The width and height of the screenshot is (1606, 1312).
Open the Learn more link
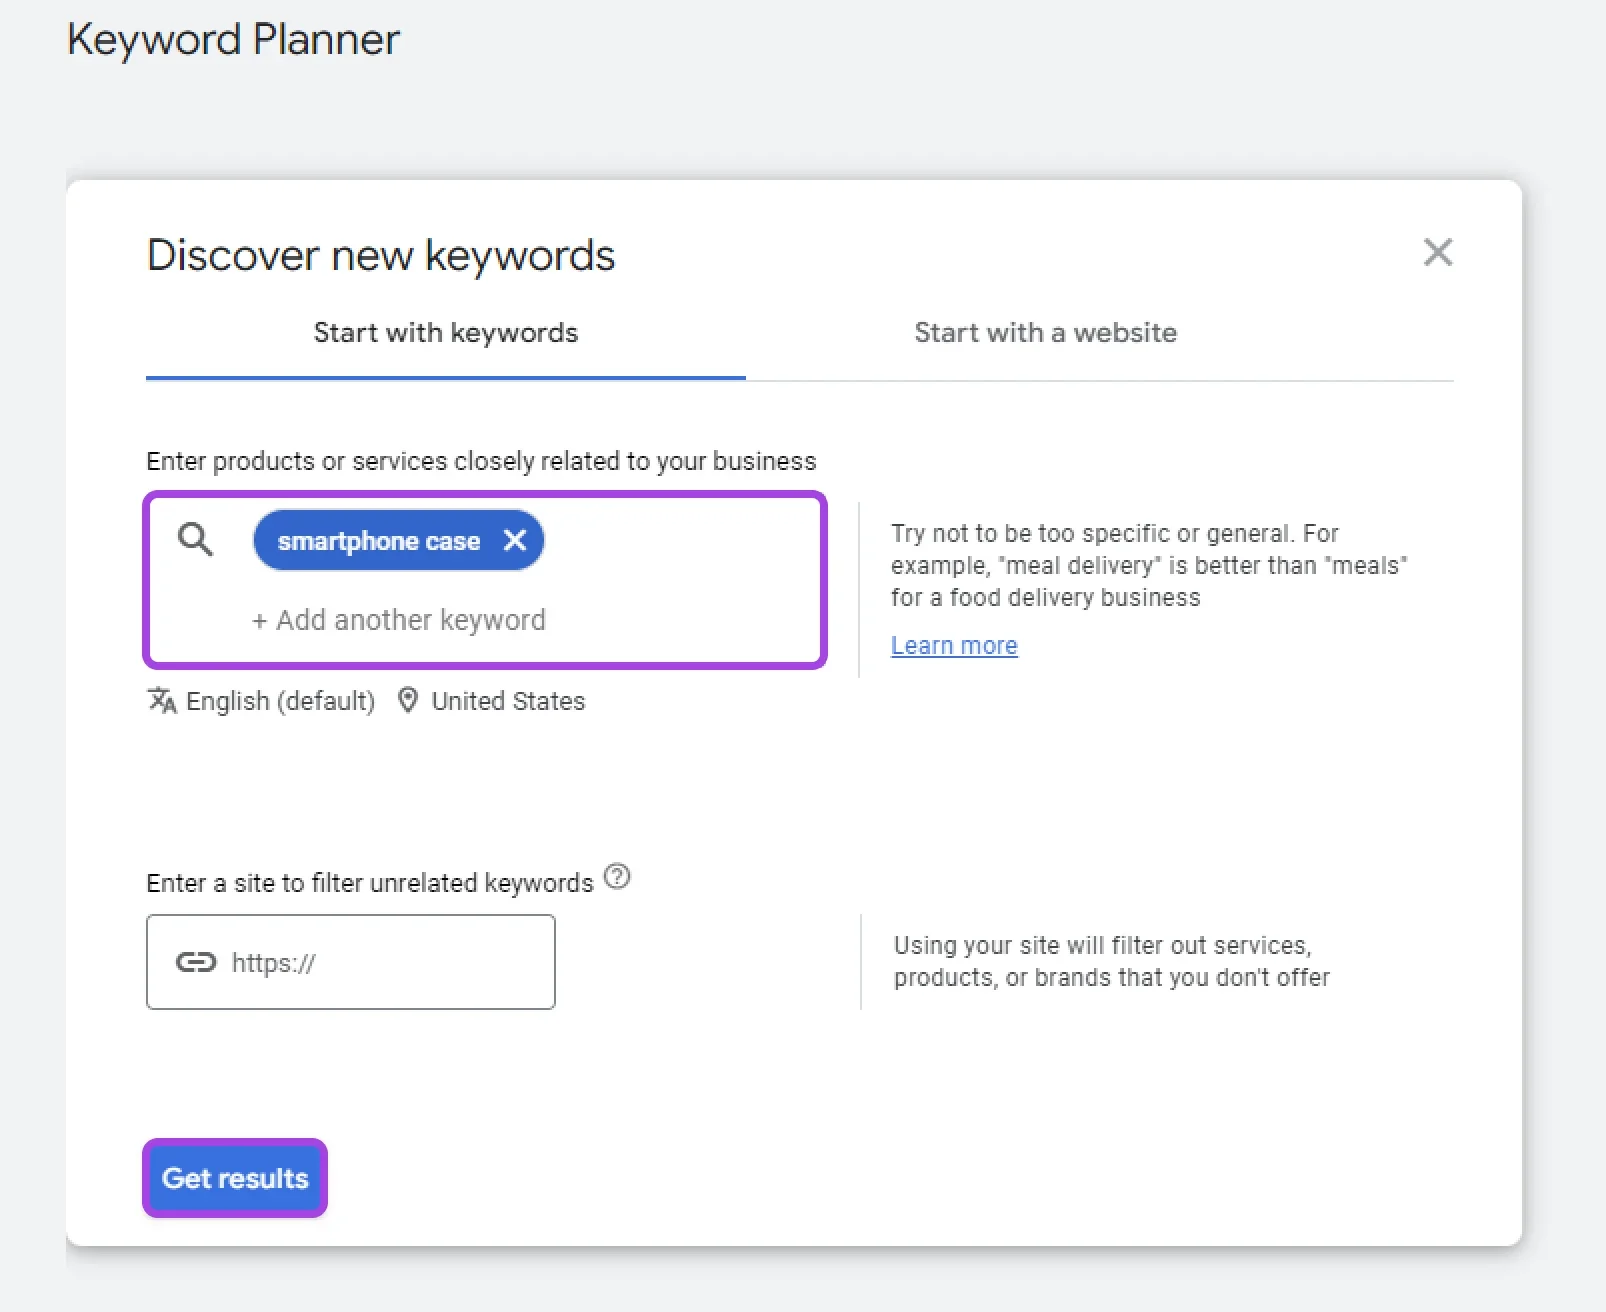coord(954,646)
